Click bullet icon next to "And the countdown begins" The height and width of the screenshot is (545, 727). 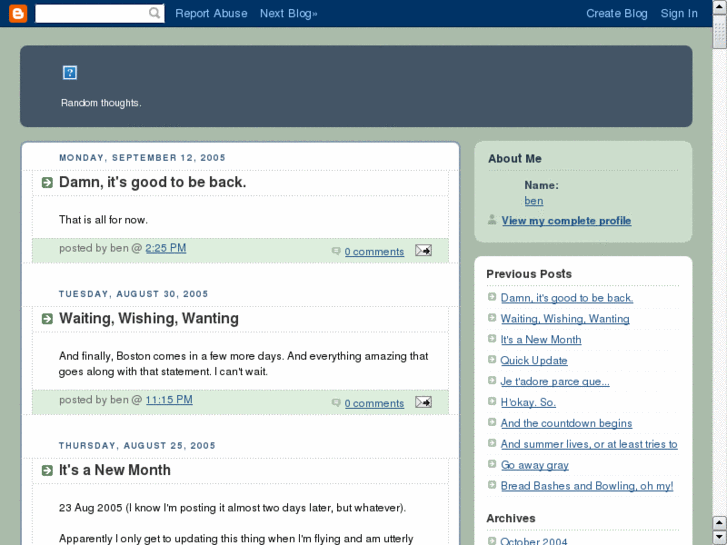492,422
